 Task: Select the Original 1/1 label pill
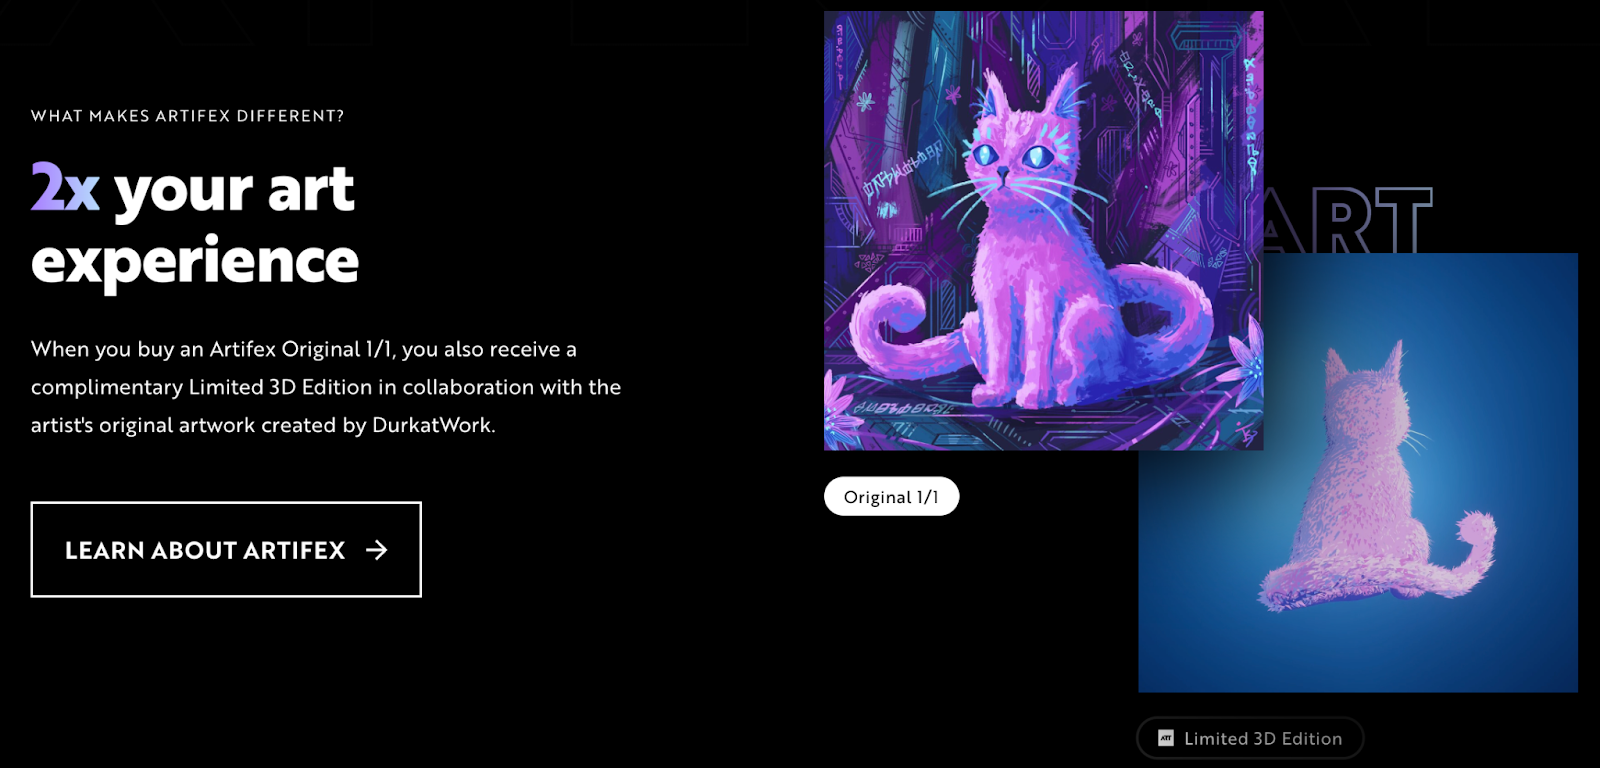(x=891, y=497)
